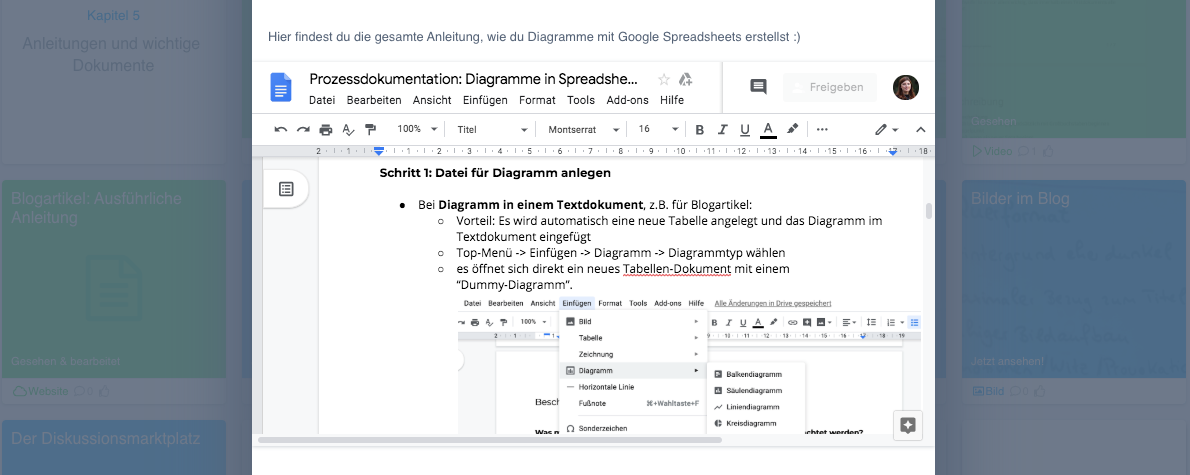
Task: Click the document's vertical scrollbar thumb
Action: coord(929,211)
